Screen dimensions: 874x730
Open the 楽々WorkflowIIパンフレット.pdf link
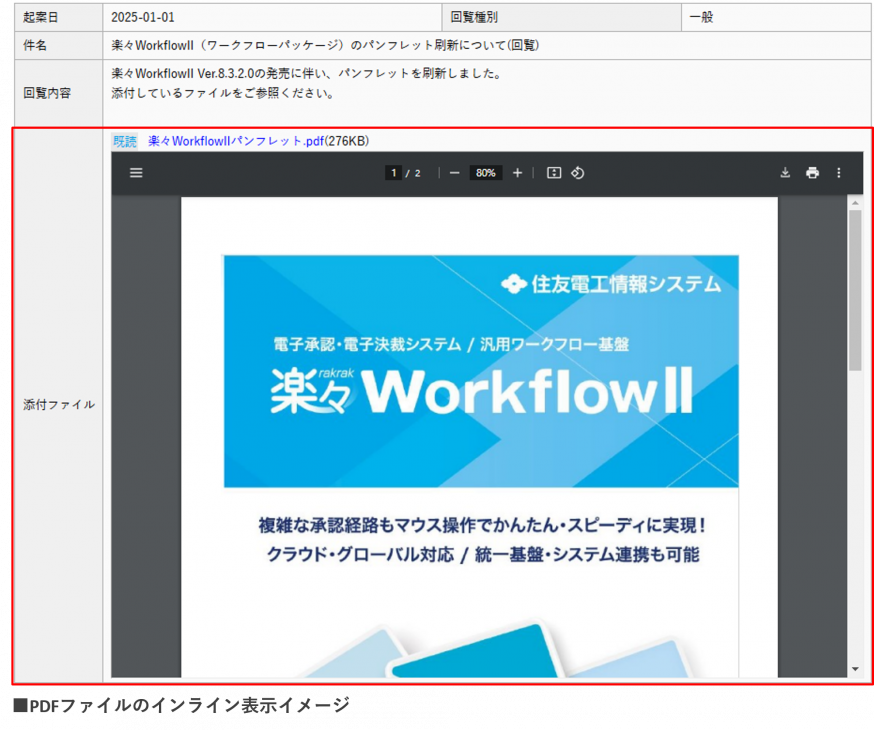pyautogui.click(x=236, y=141)
